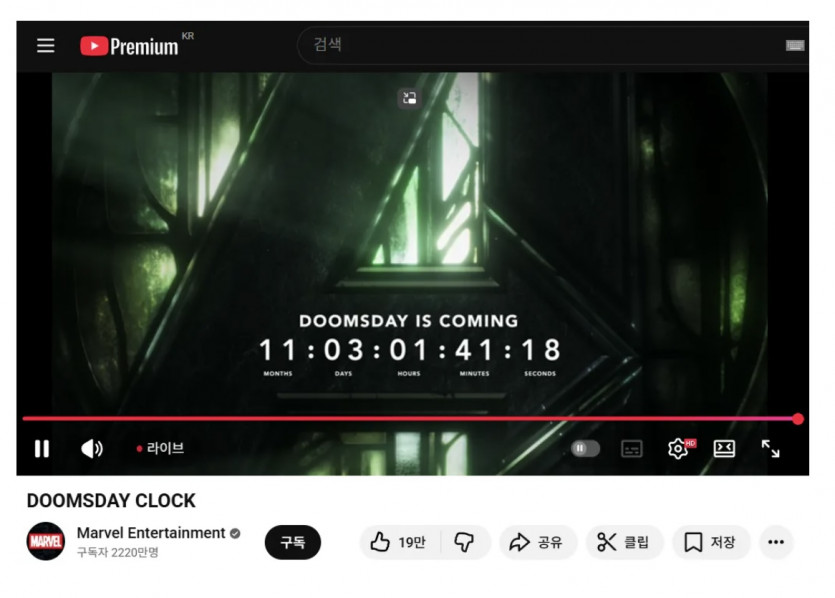Dislike the DOOMSDAY CLOCK video
The image size is (835, 598).
click(464, 542)
